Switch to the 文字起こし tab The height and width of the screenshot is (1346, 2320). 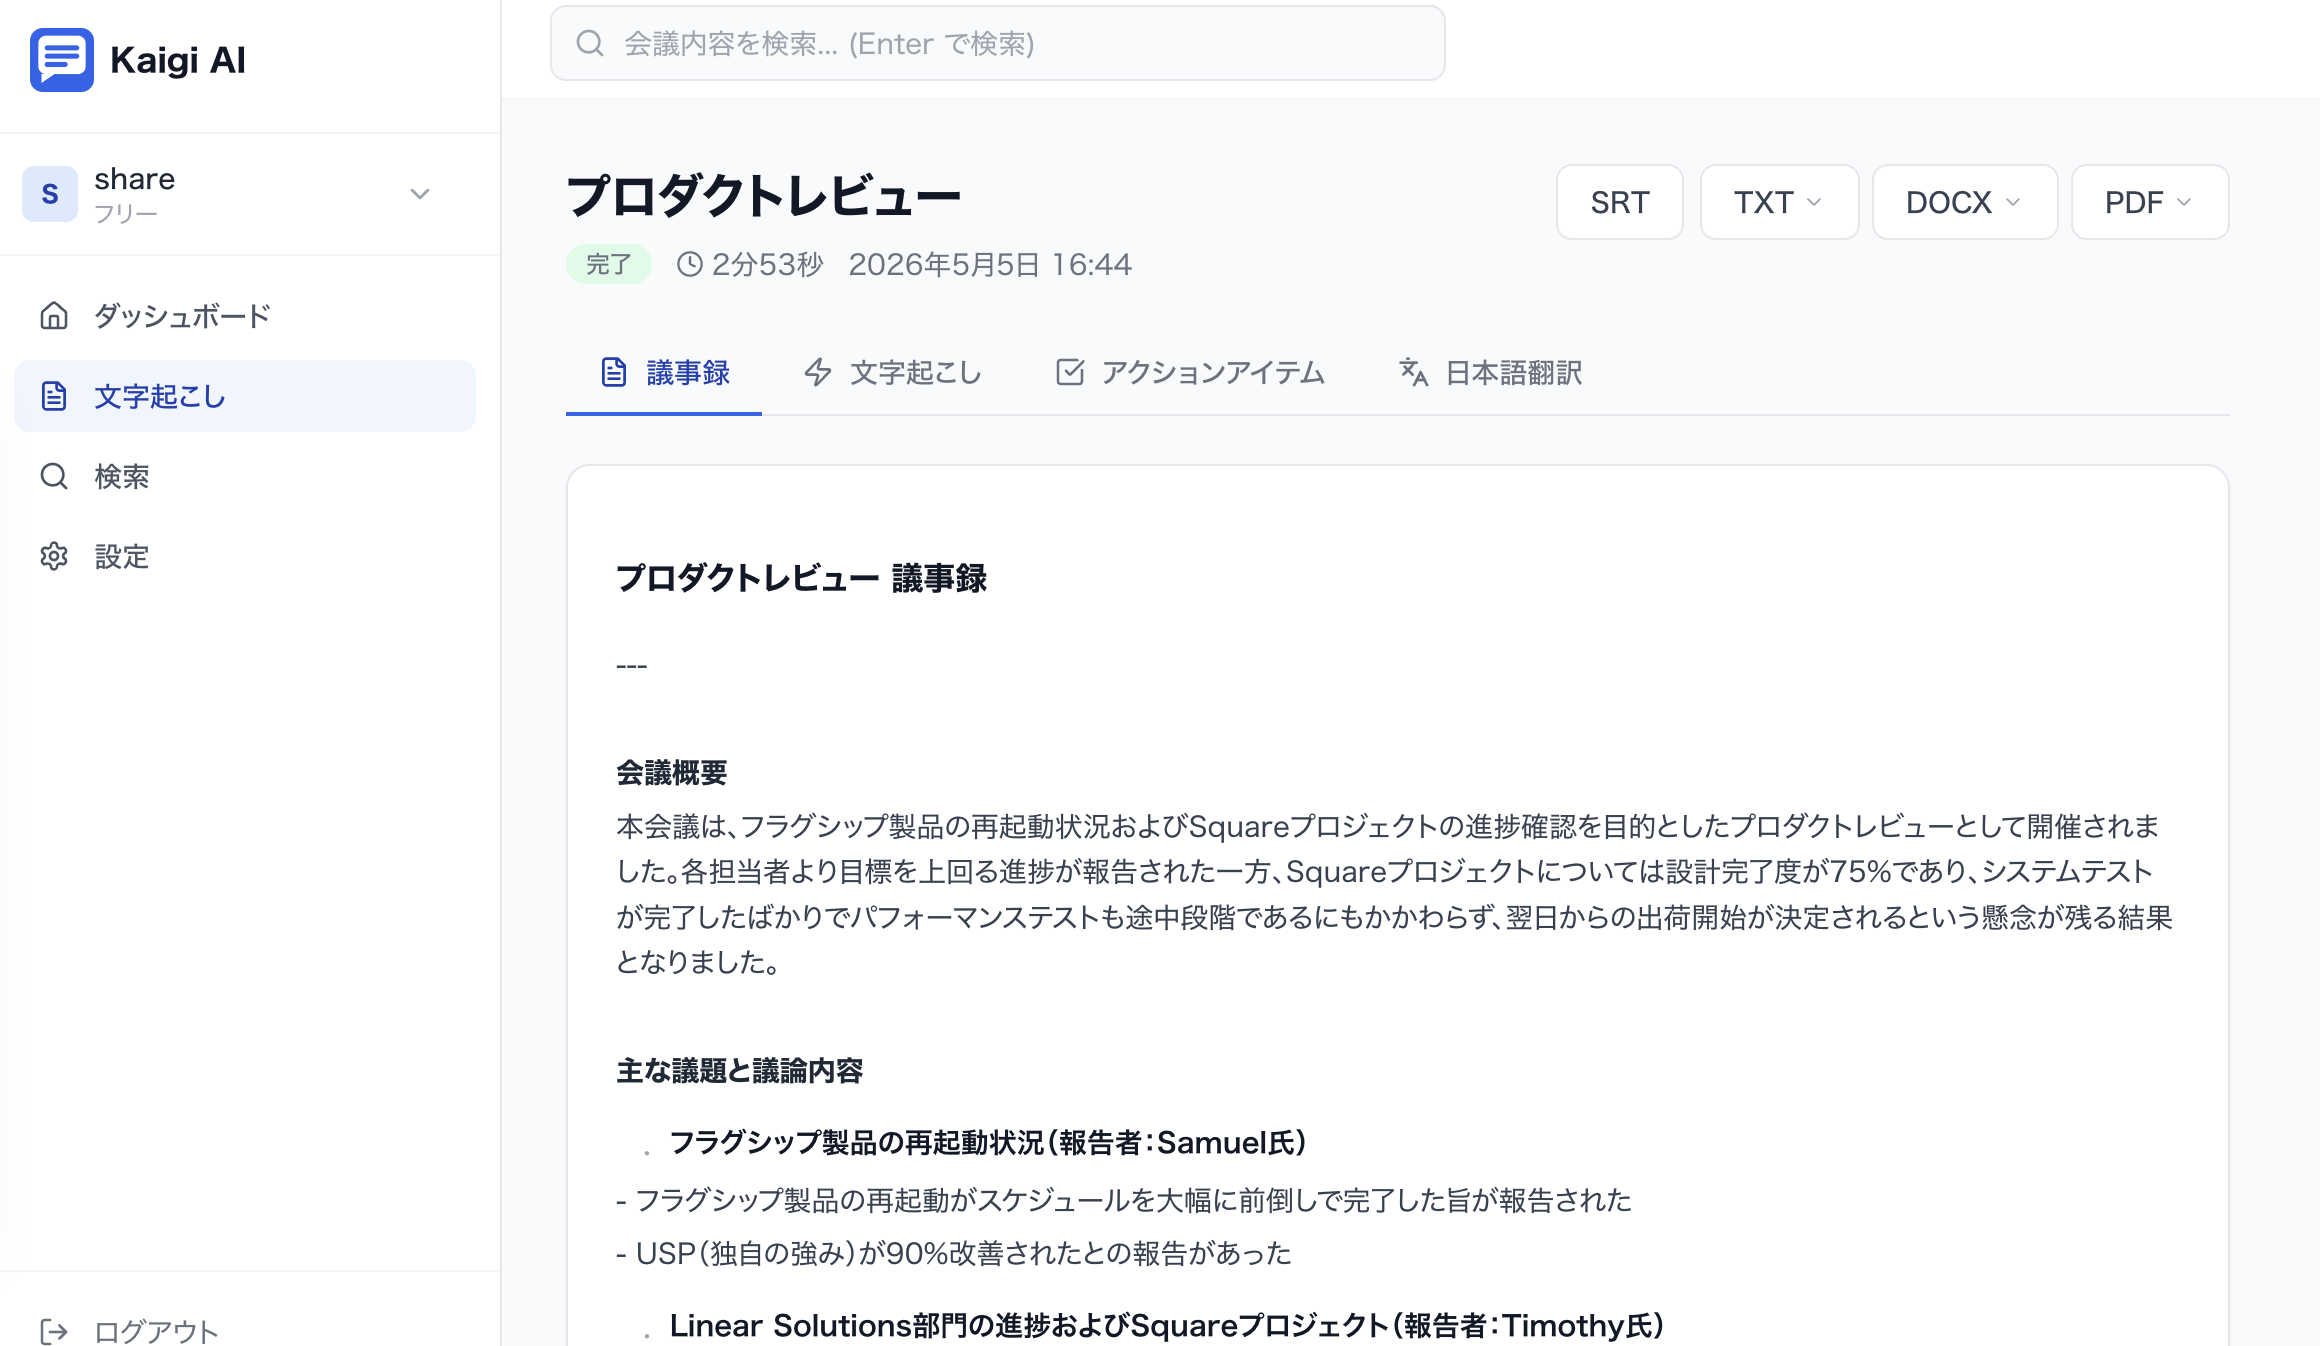pos(894,373)
